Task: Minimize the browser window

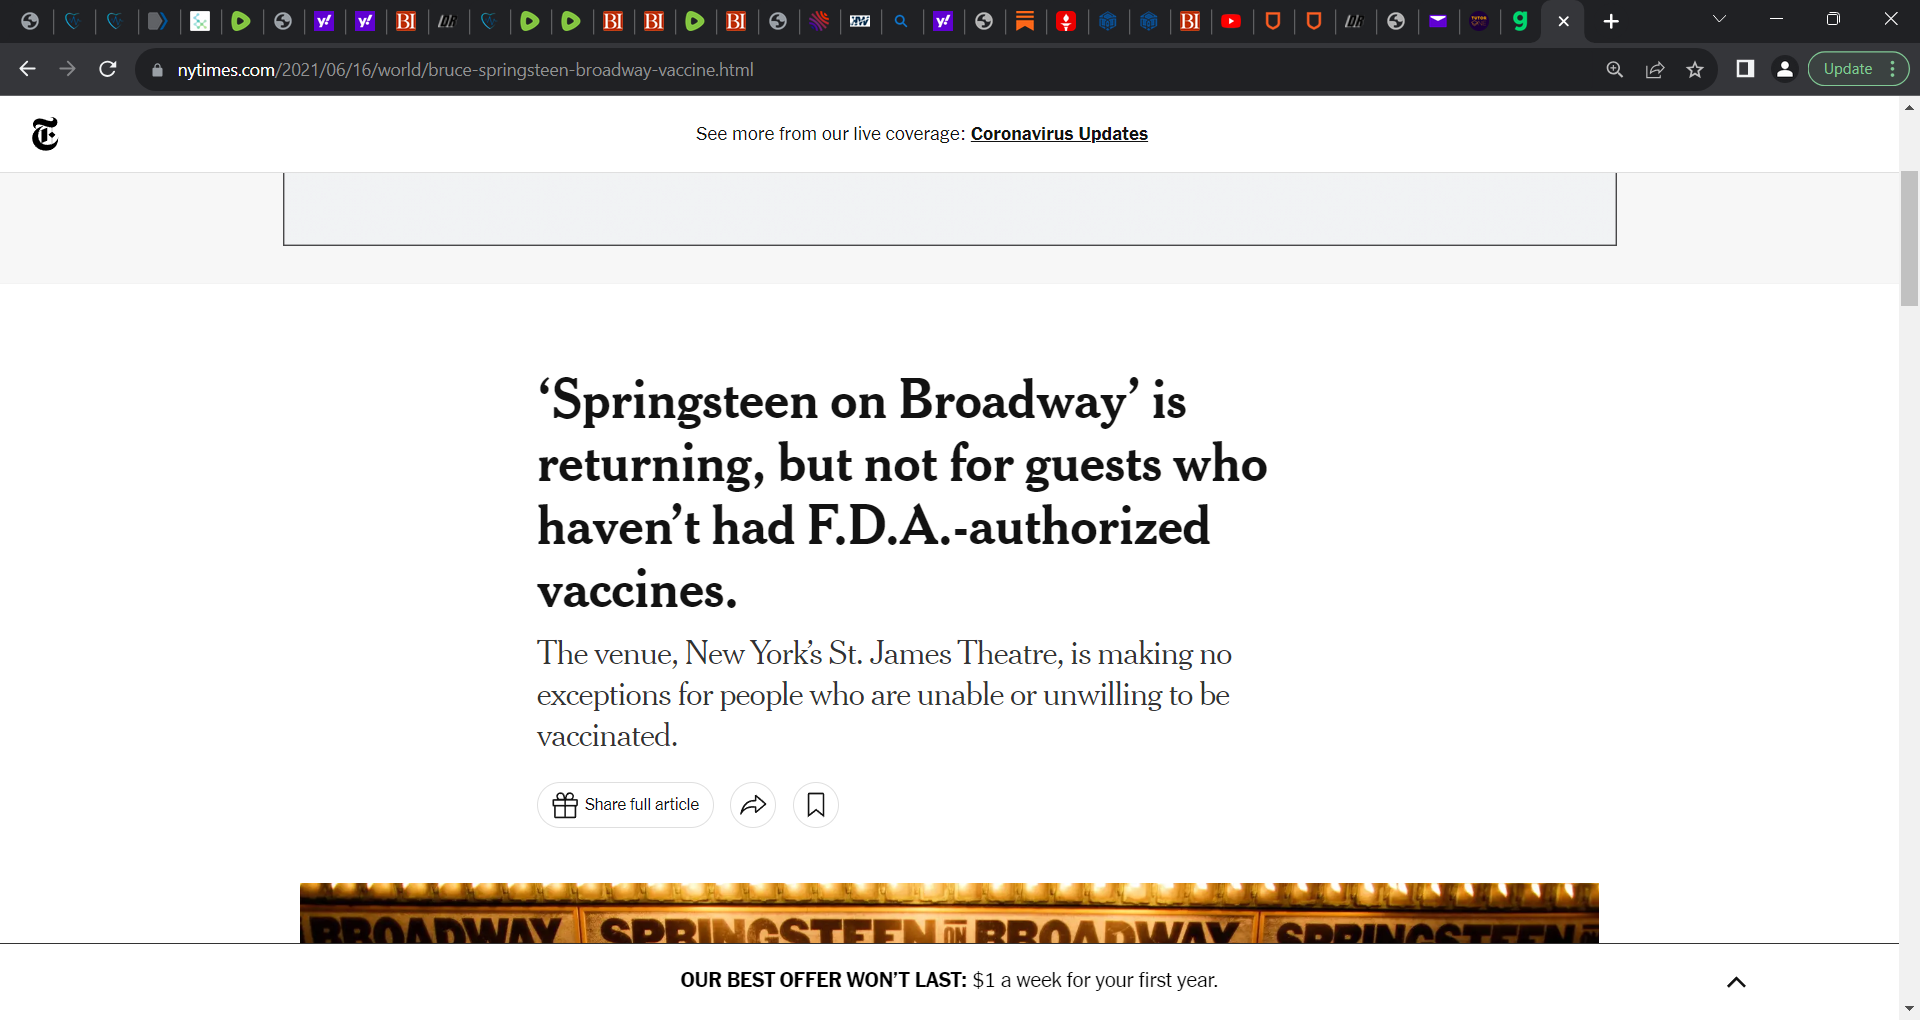Action: 1776,19
